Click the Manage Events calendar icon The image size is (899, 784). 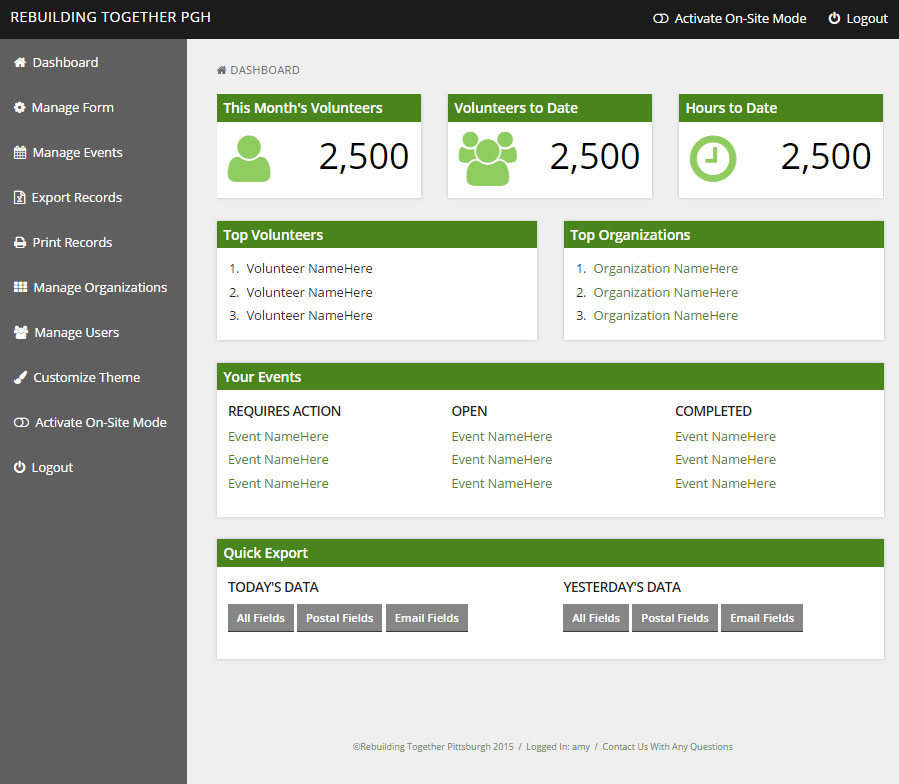20,153
